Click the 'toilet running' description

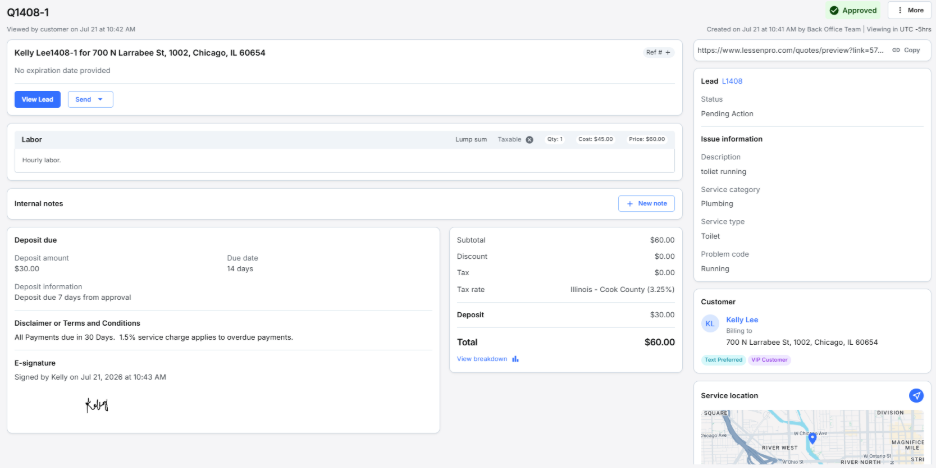point(723,171)
